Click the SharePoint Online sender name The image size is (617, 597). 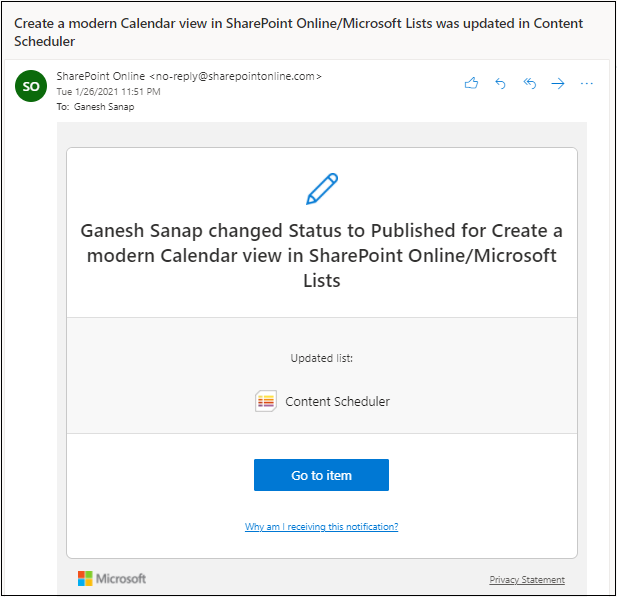click(101, 76)
